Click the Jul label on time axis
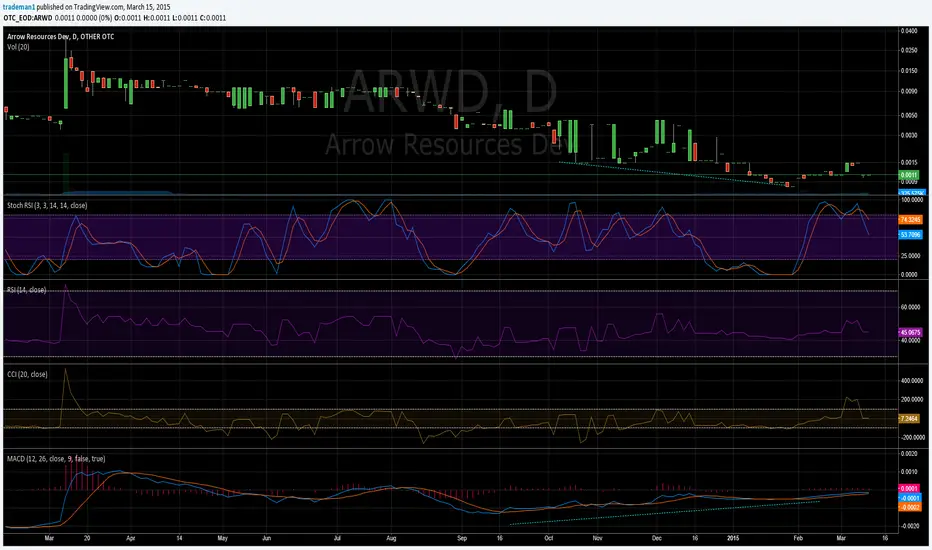932x550 pixels. tap(337, 538)
